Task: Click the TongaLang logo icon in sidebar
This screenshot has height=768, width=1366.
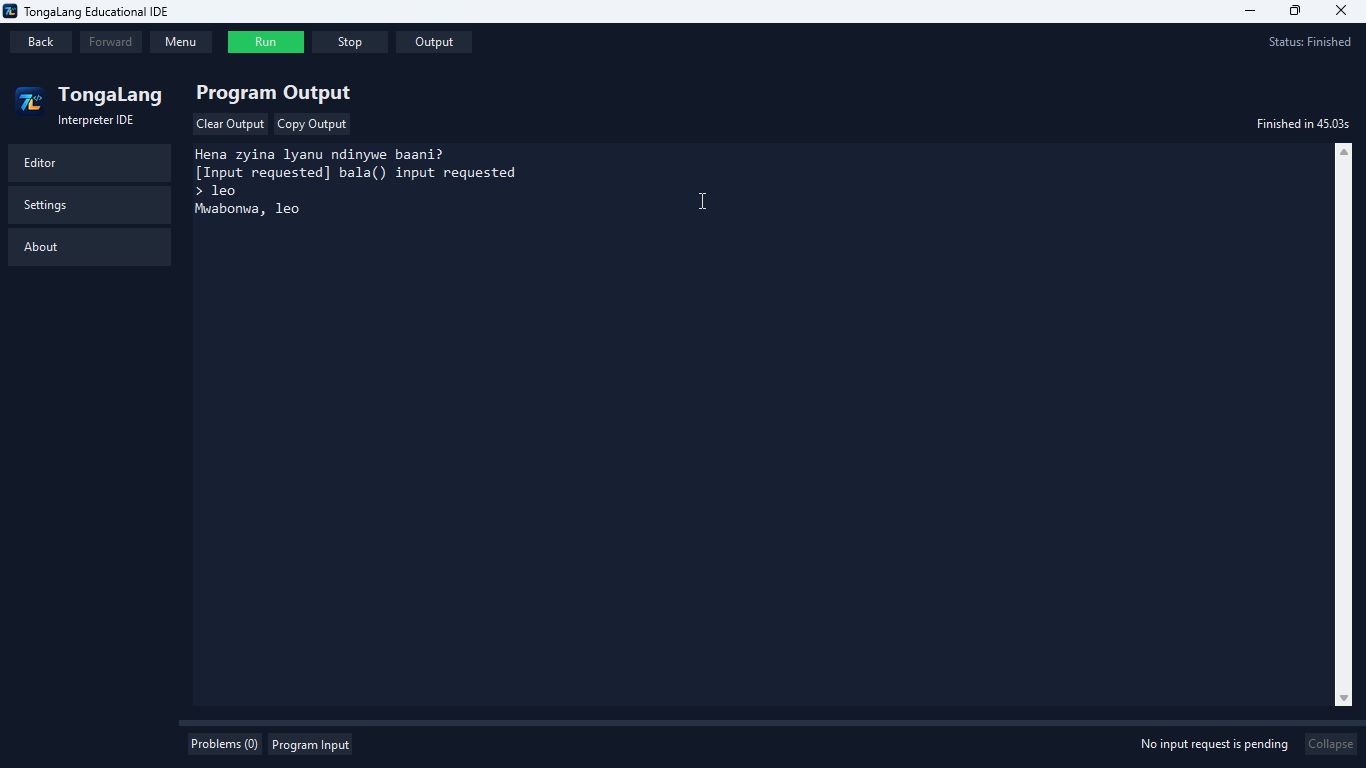Action: (x=29, y=101)
